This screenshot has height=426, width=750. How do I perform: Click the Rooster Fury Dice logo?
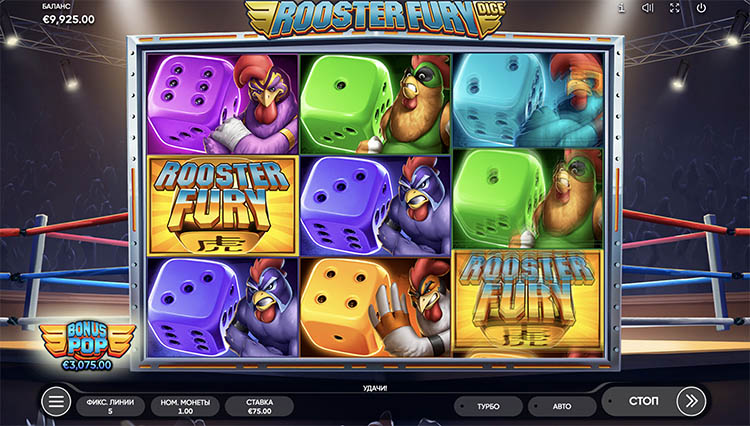375,19
